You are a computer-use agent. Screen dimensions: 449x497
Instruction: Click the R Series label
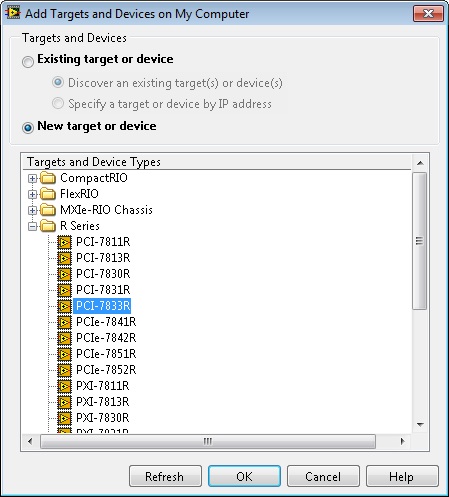[80, 226]
